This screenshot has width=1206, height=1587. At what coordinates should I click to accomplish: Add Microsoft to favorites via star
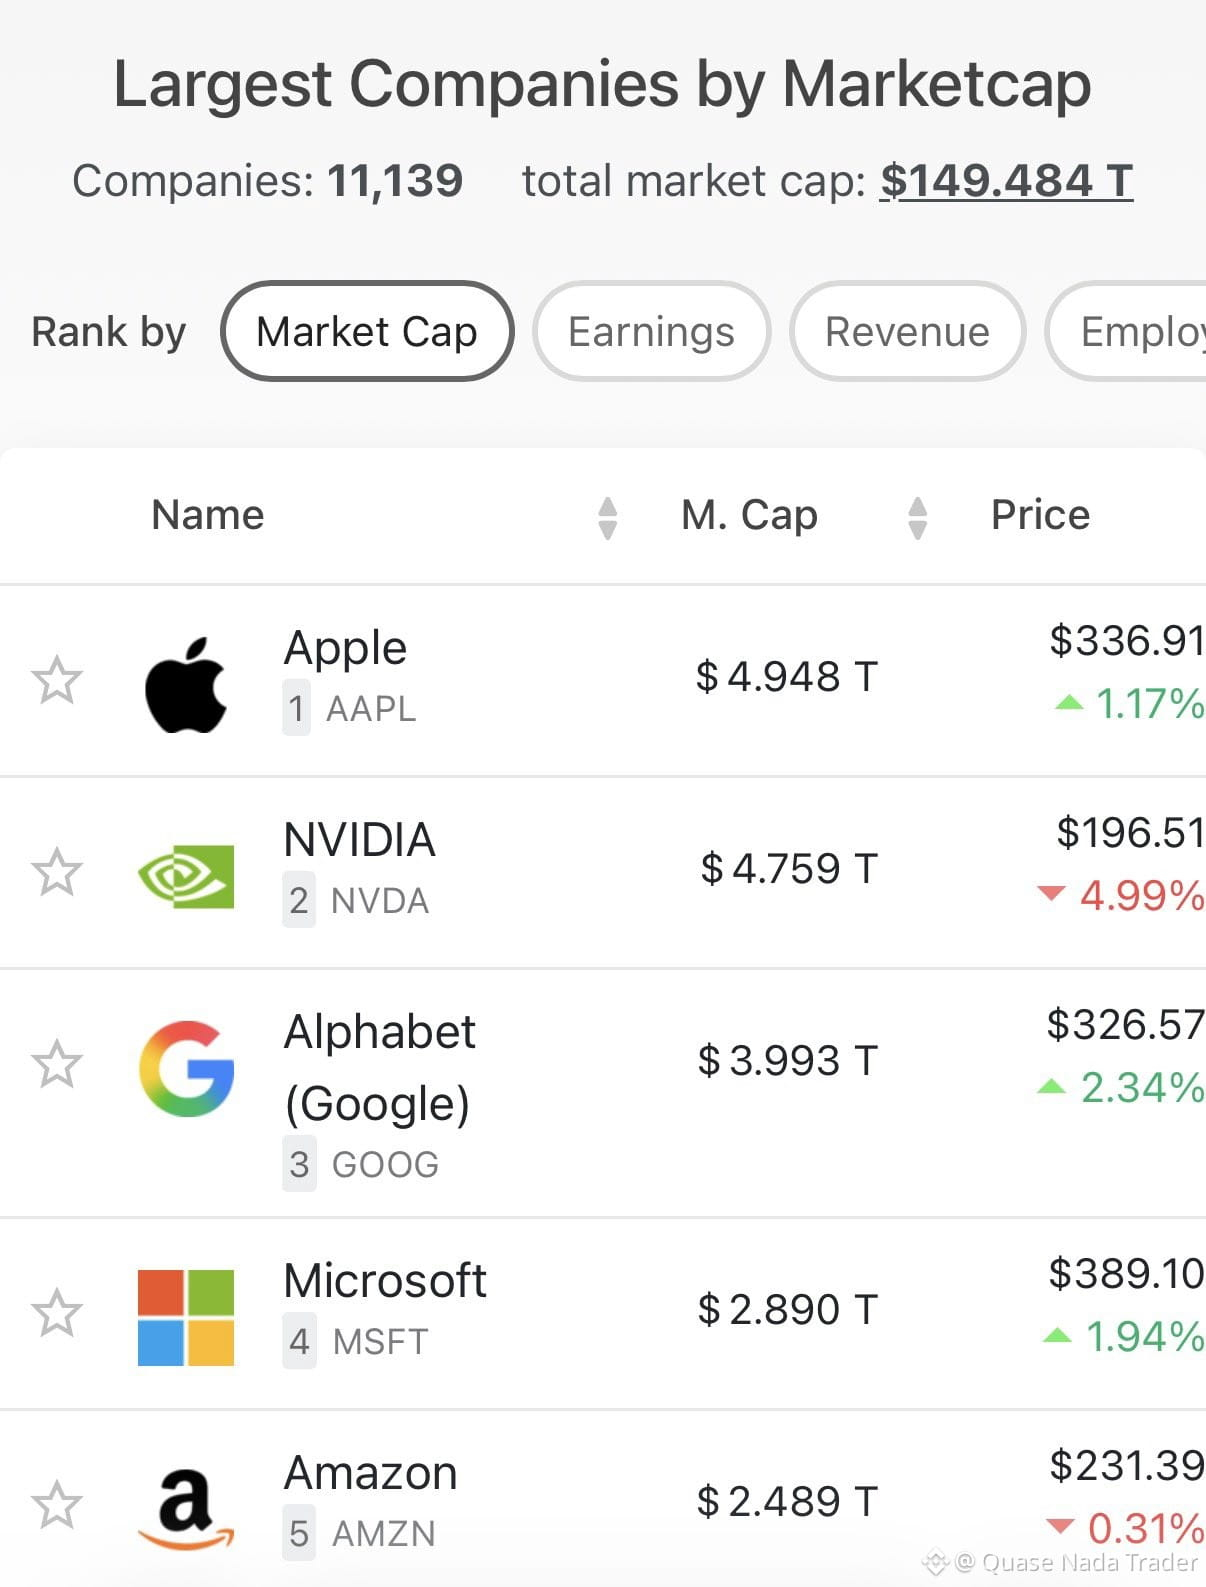point(56,1313)
